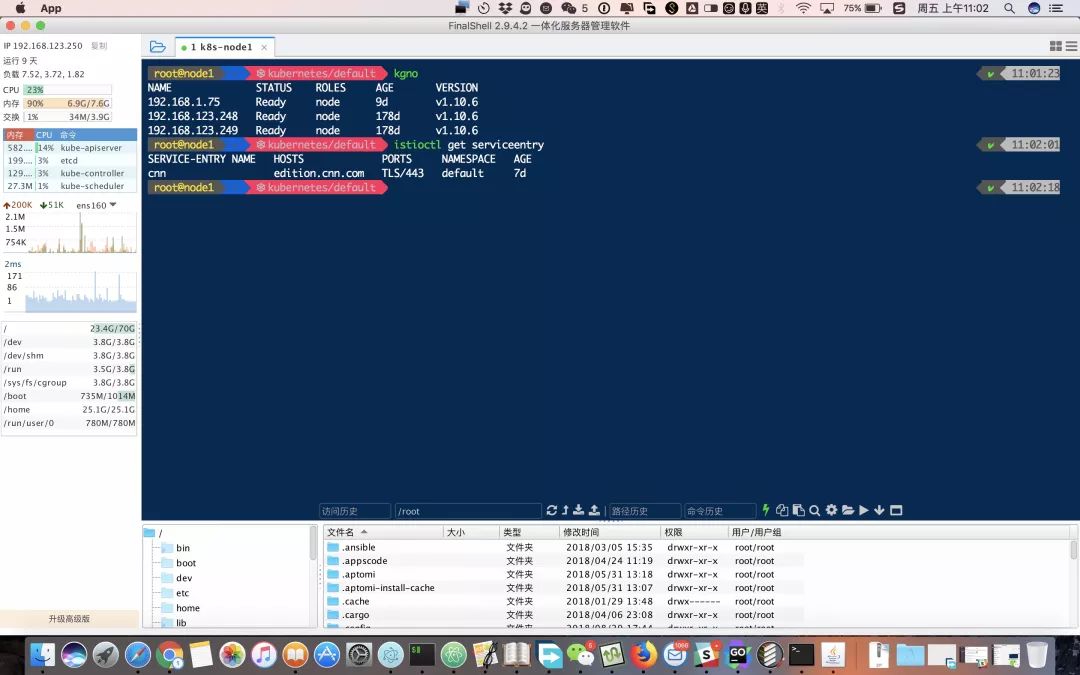Click the magnifier search icon in terminal toolbar

[815, 510]
